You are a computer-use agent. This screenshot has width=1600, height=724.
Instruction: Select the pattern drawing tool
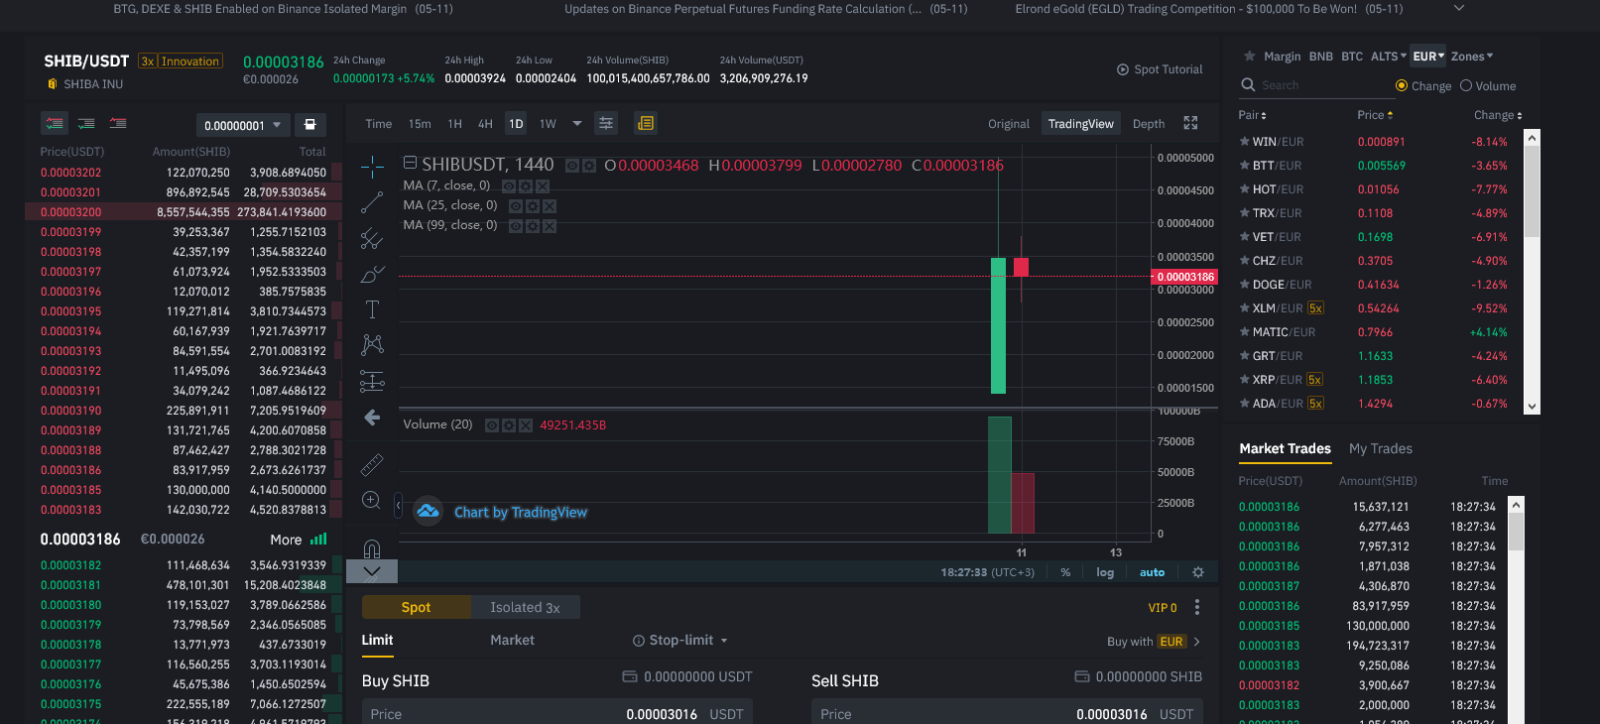(x=372, y=344)
